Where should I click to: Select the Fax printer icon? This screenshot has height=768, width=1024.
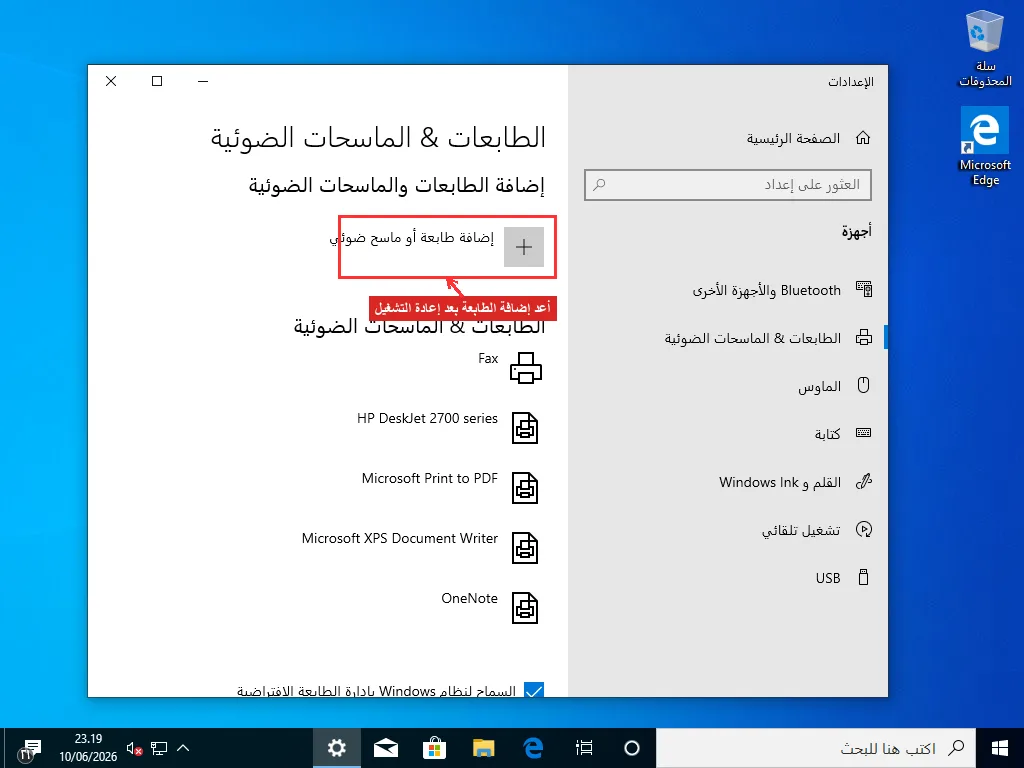coord(526,368)
